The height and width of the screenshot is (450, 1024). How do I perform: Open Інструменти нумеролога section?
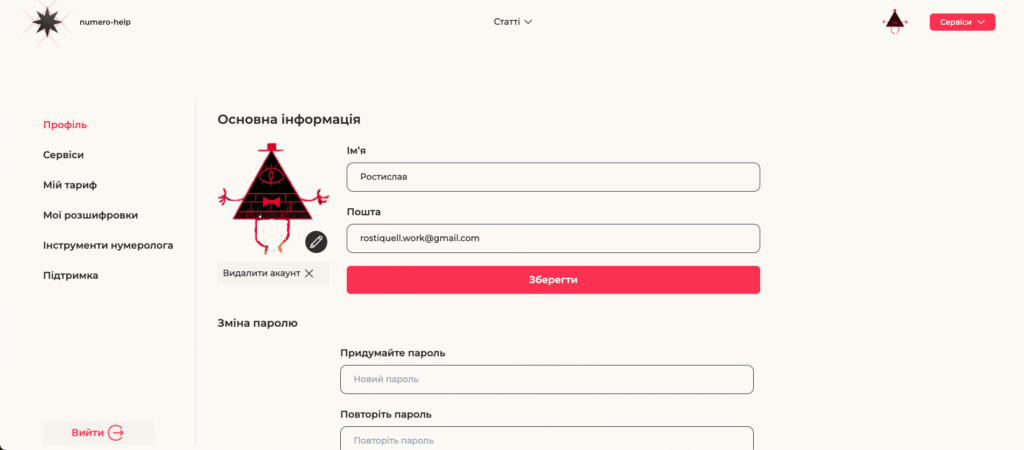(x=108, y=246)
